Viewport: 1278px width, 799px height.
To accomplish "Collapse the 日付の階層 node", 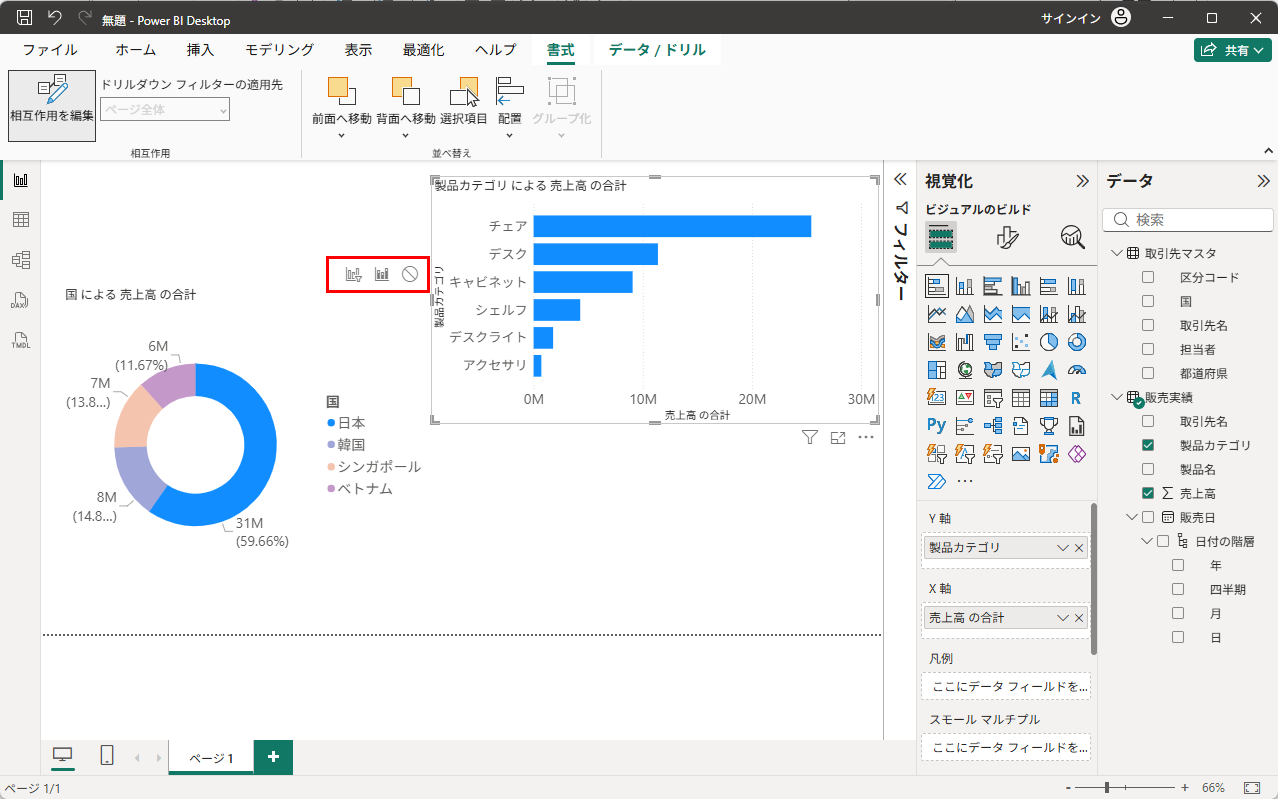I will coord(1147,541).
